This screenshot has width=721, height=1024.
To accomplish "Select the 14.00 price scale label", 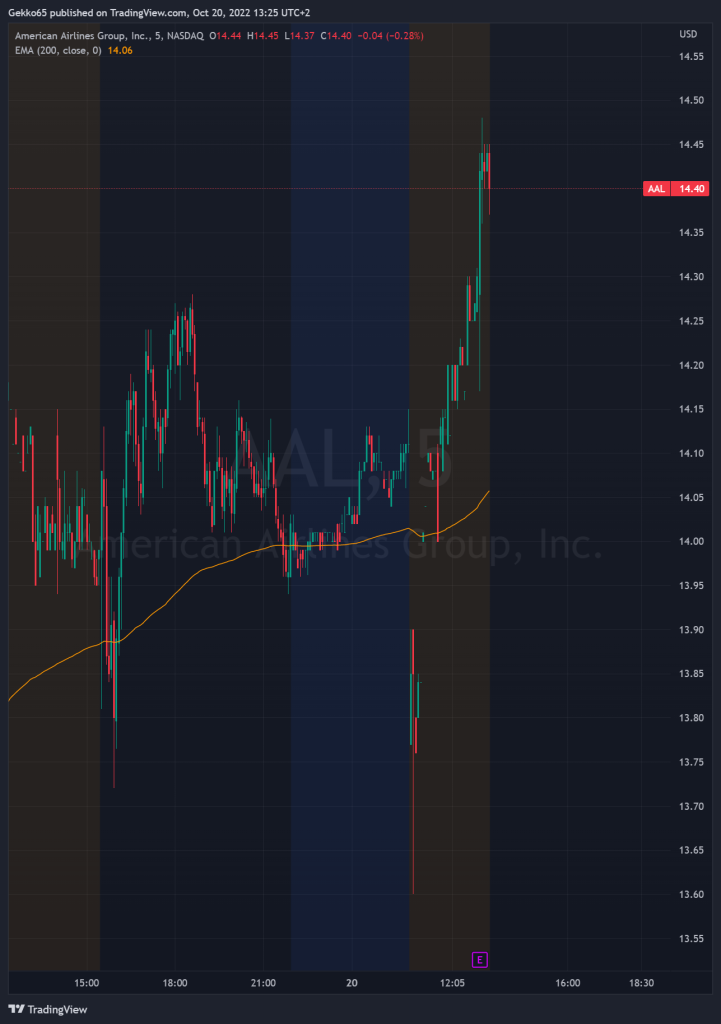I will pyautogui.click(x=692, y=542).
